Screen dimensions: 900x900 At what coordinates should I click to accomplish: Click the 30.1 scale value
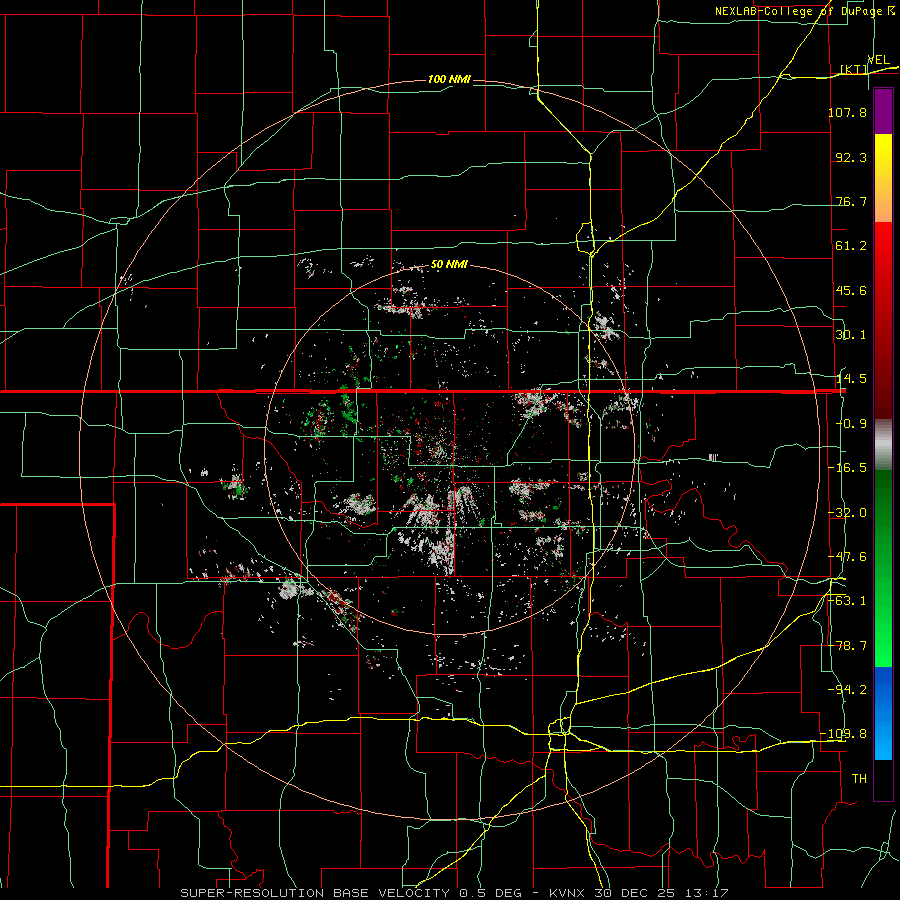(851, 335)
